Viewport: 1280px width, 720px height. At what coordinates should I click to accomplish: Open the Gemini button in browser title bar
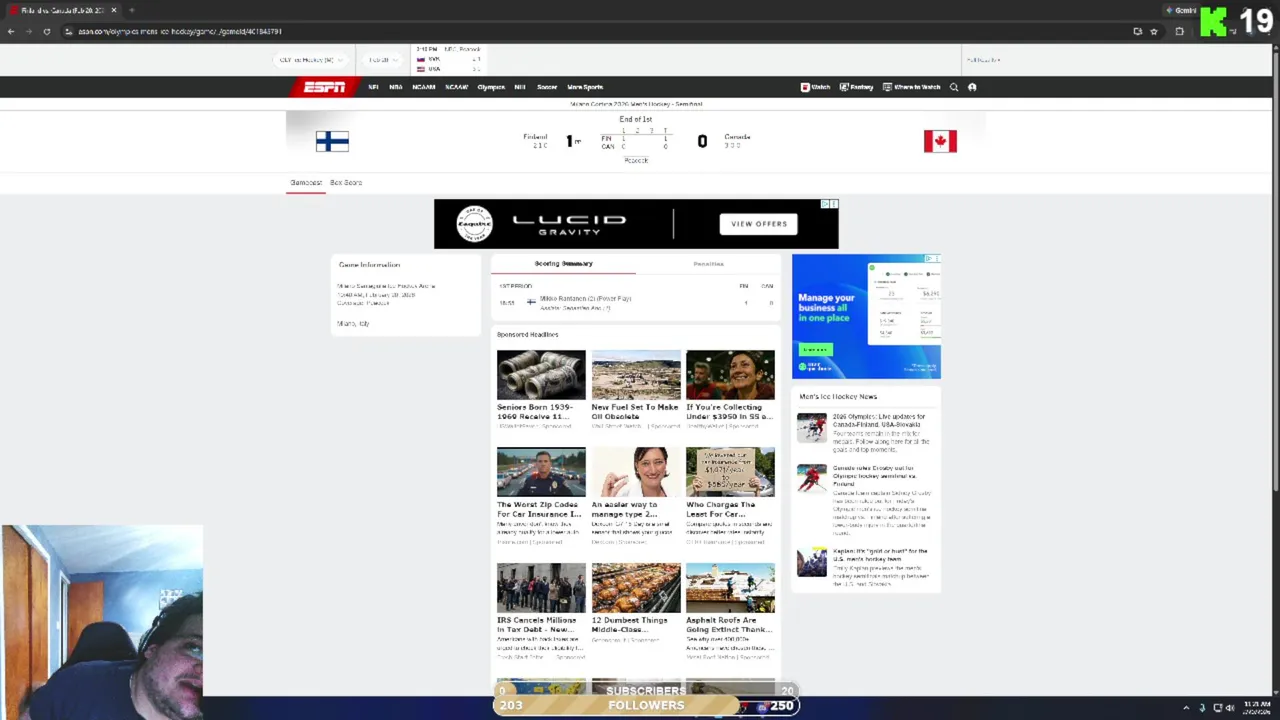tap(1181, 10)
